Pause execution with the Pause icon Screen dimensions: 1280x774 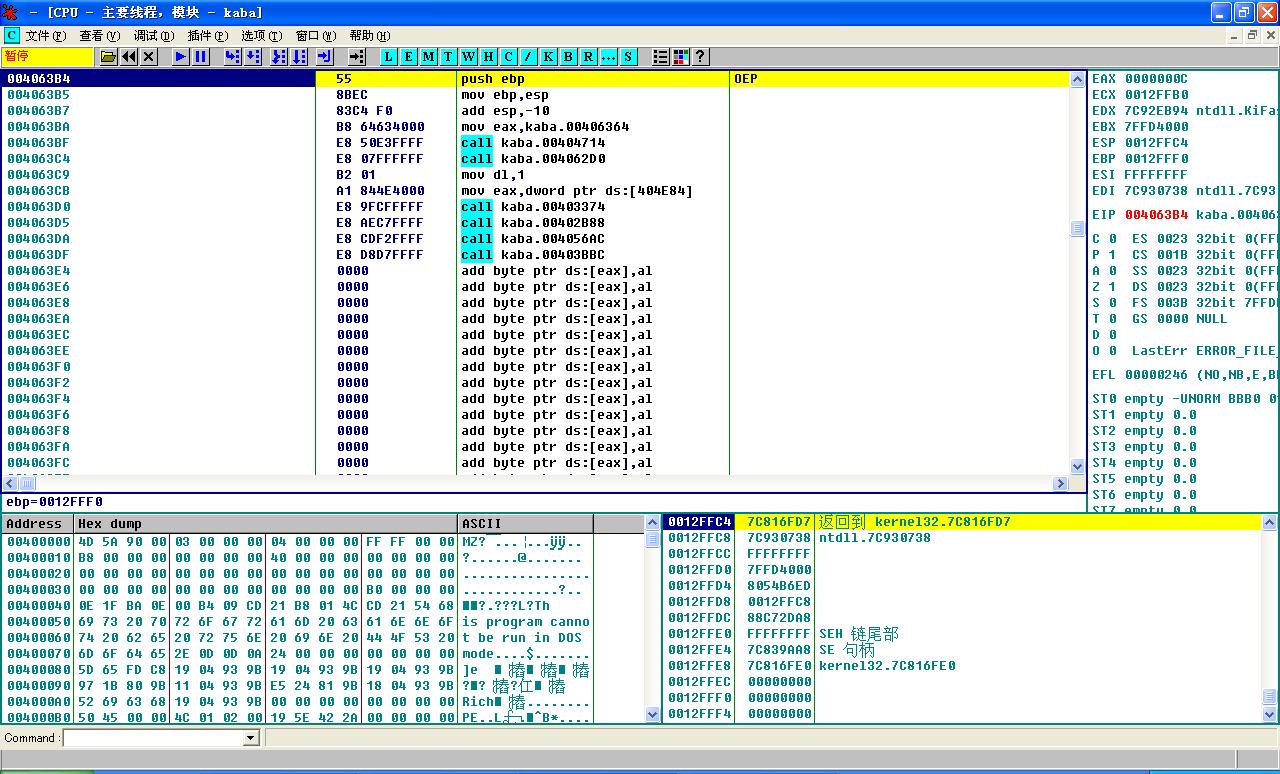(201, 57)
